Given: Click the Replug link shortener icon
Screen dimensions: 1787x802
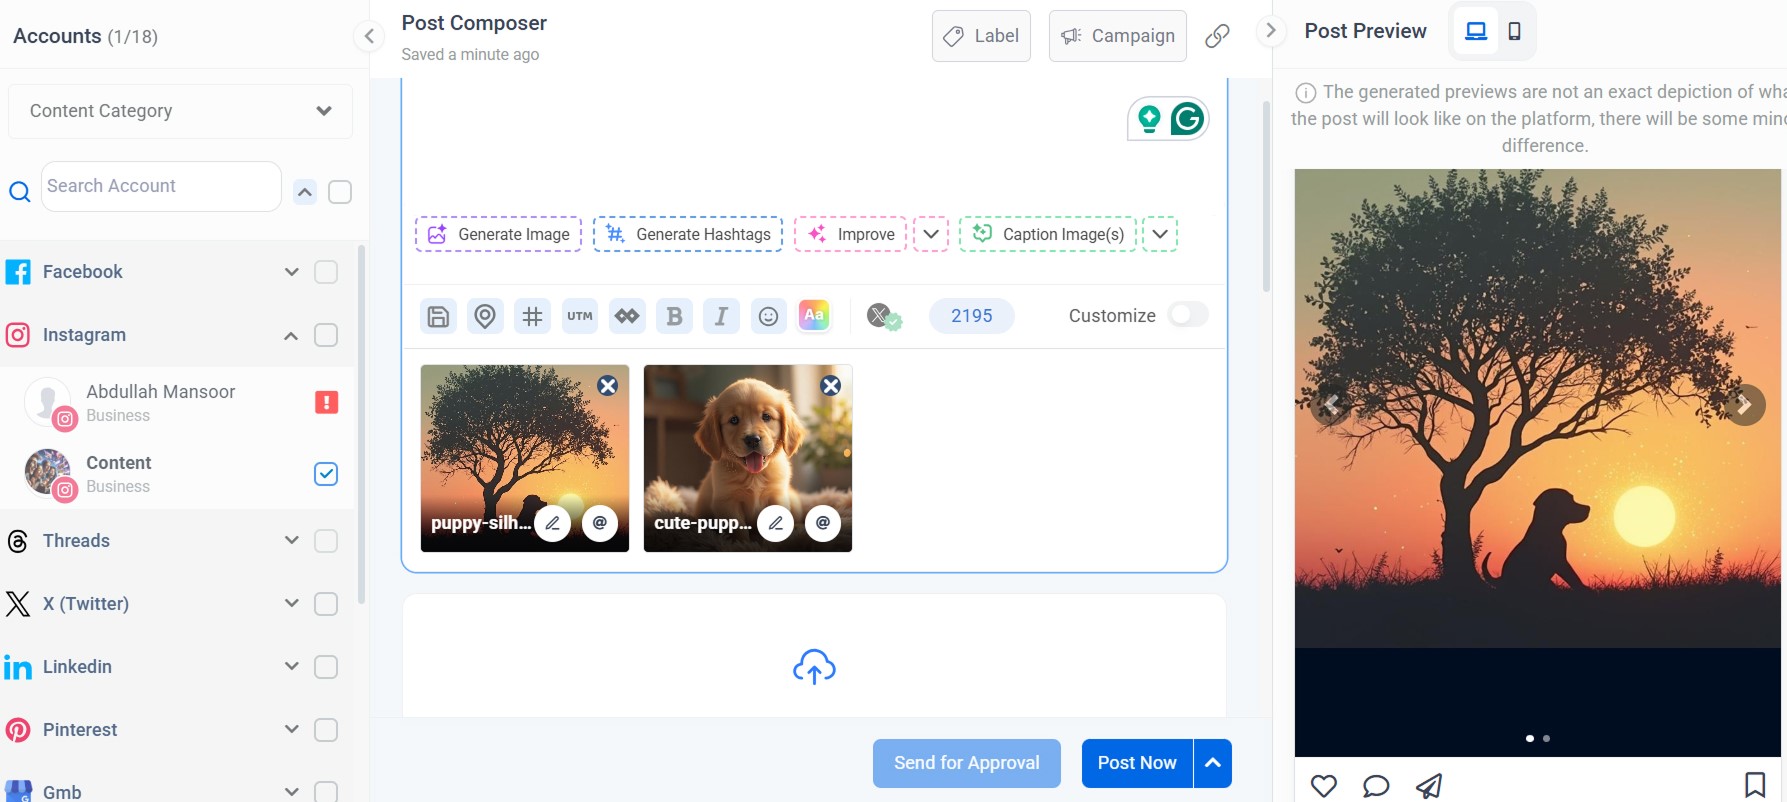Looking at the screenshot, I should [627, 317].
